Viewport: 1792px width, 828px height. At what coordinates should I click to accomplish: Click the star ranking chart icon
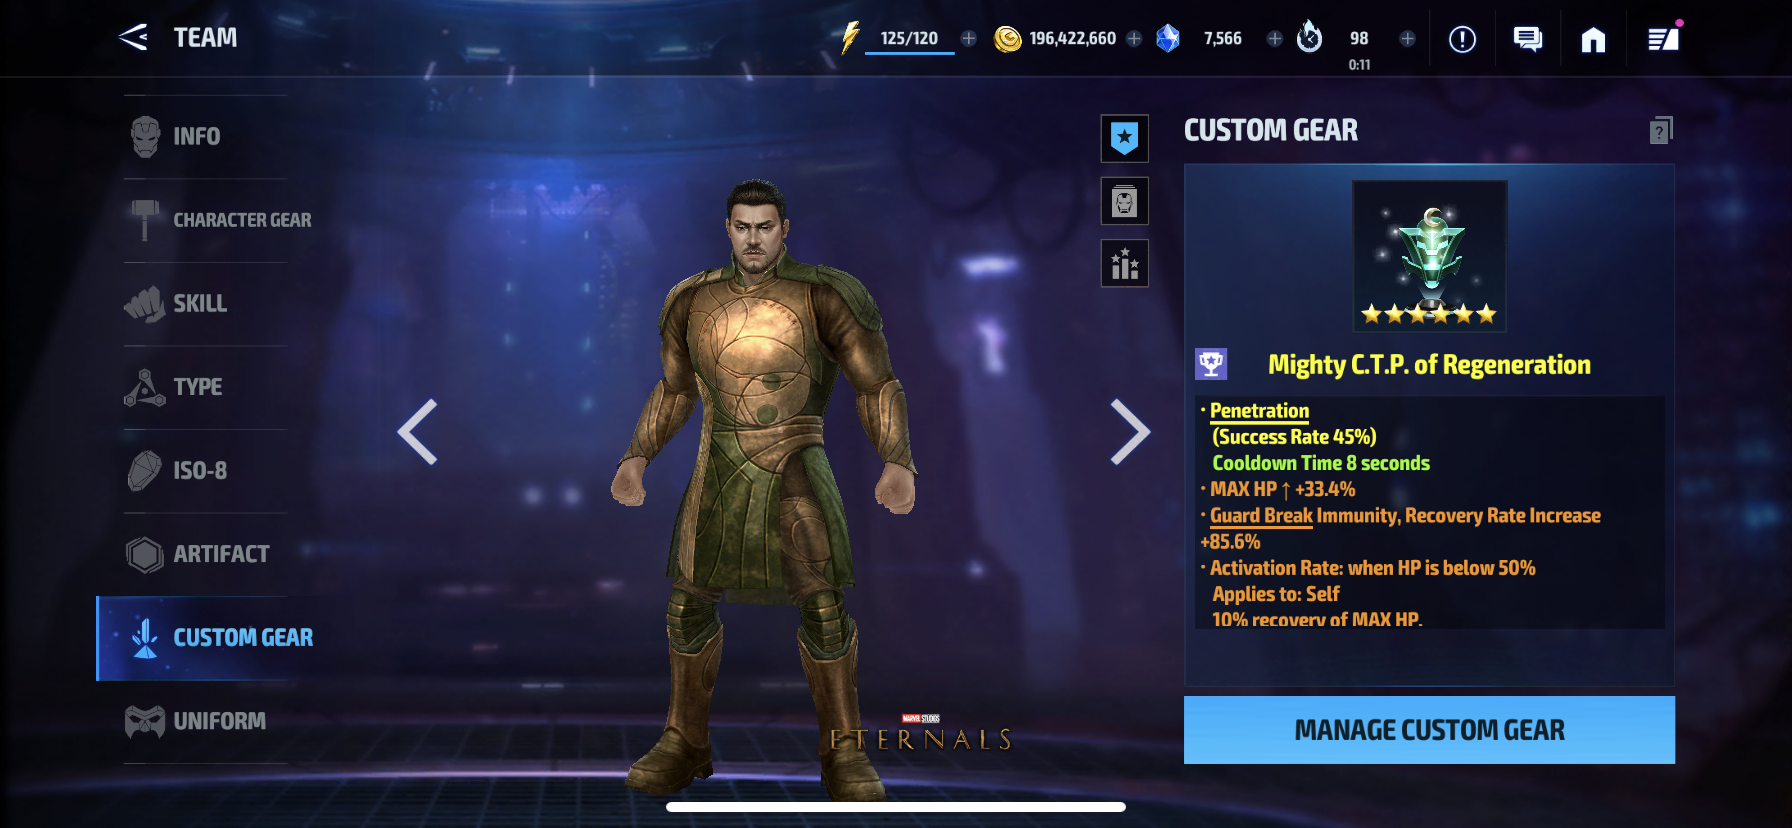1125,264
